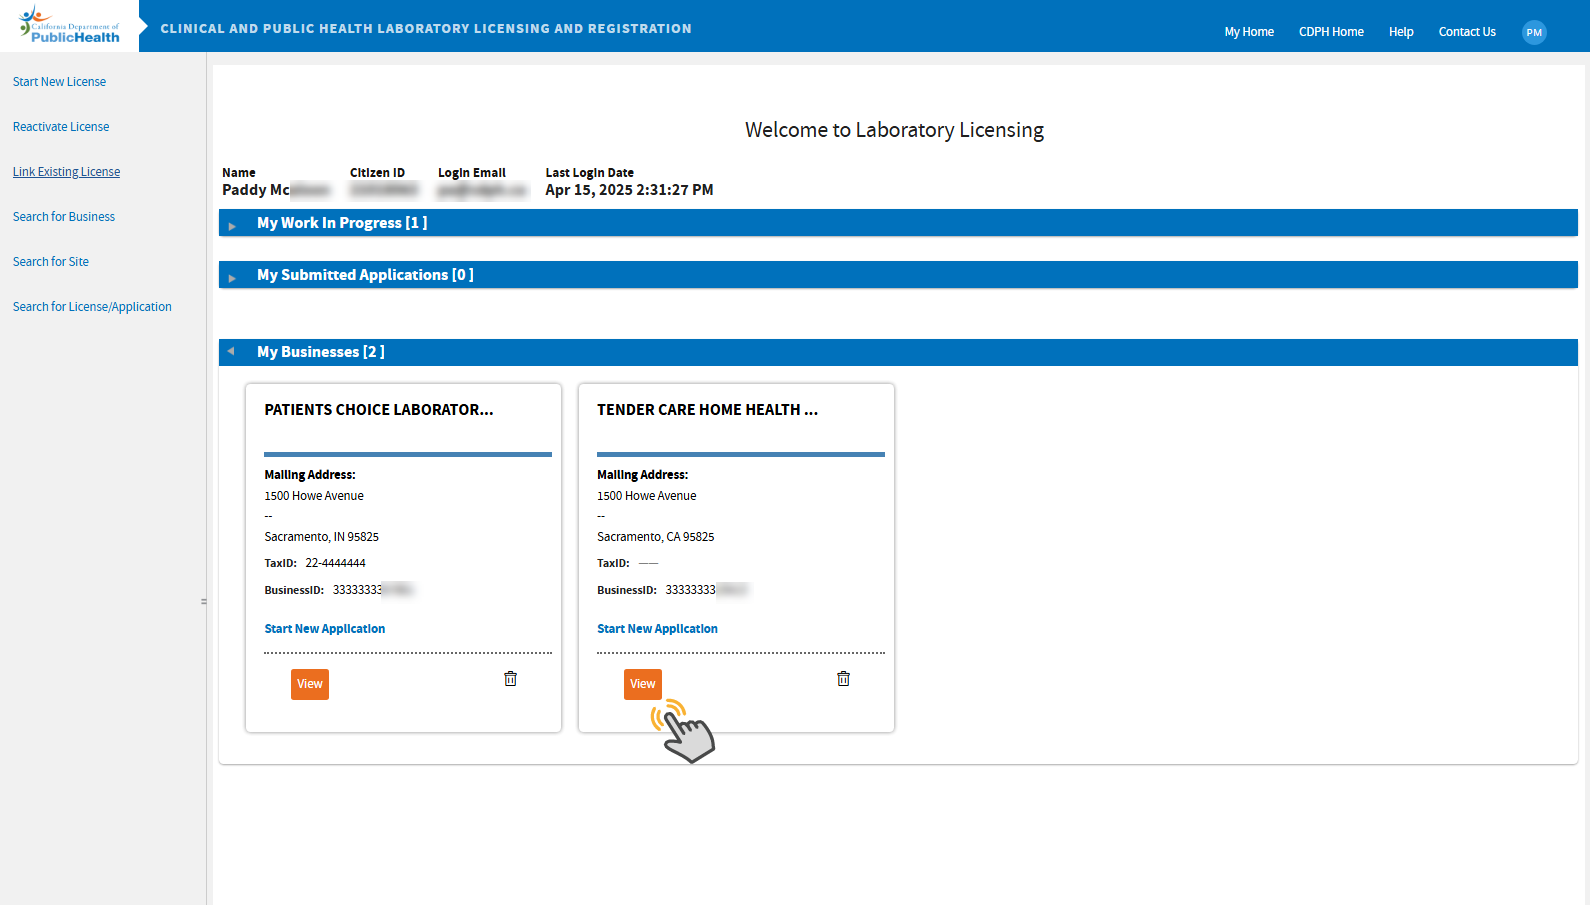Start new application for Patients Choice Laboratory

(x=324, y=629)
